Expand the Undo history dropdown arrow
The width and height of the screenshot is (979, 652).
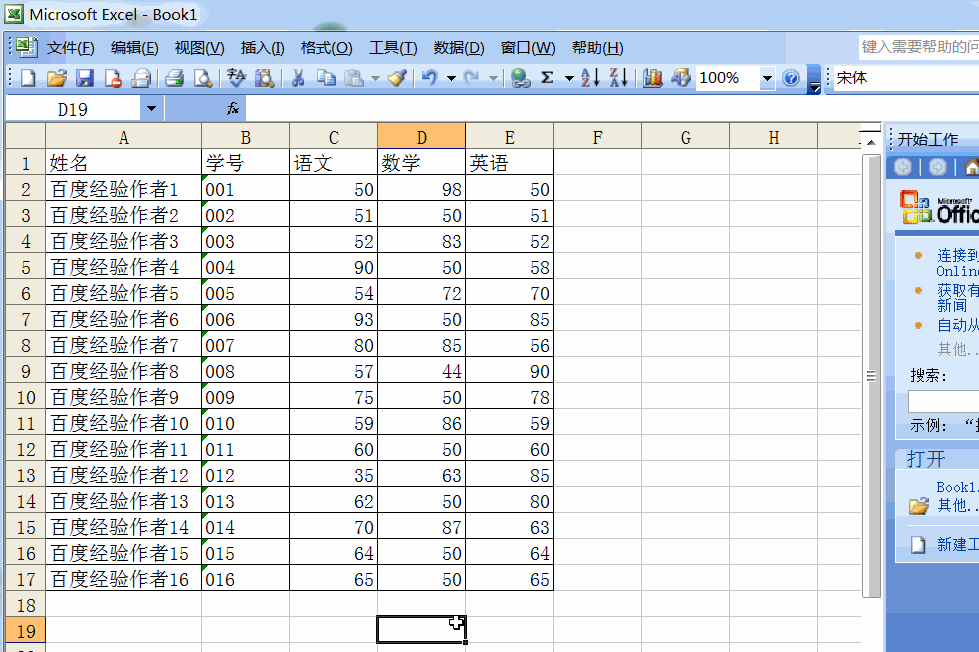451,78
